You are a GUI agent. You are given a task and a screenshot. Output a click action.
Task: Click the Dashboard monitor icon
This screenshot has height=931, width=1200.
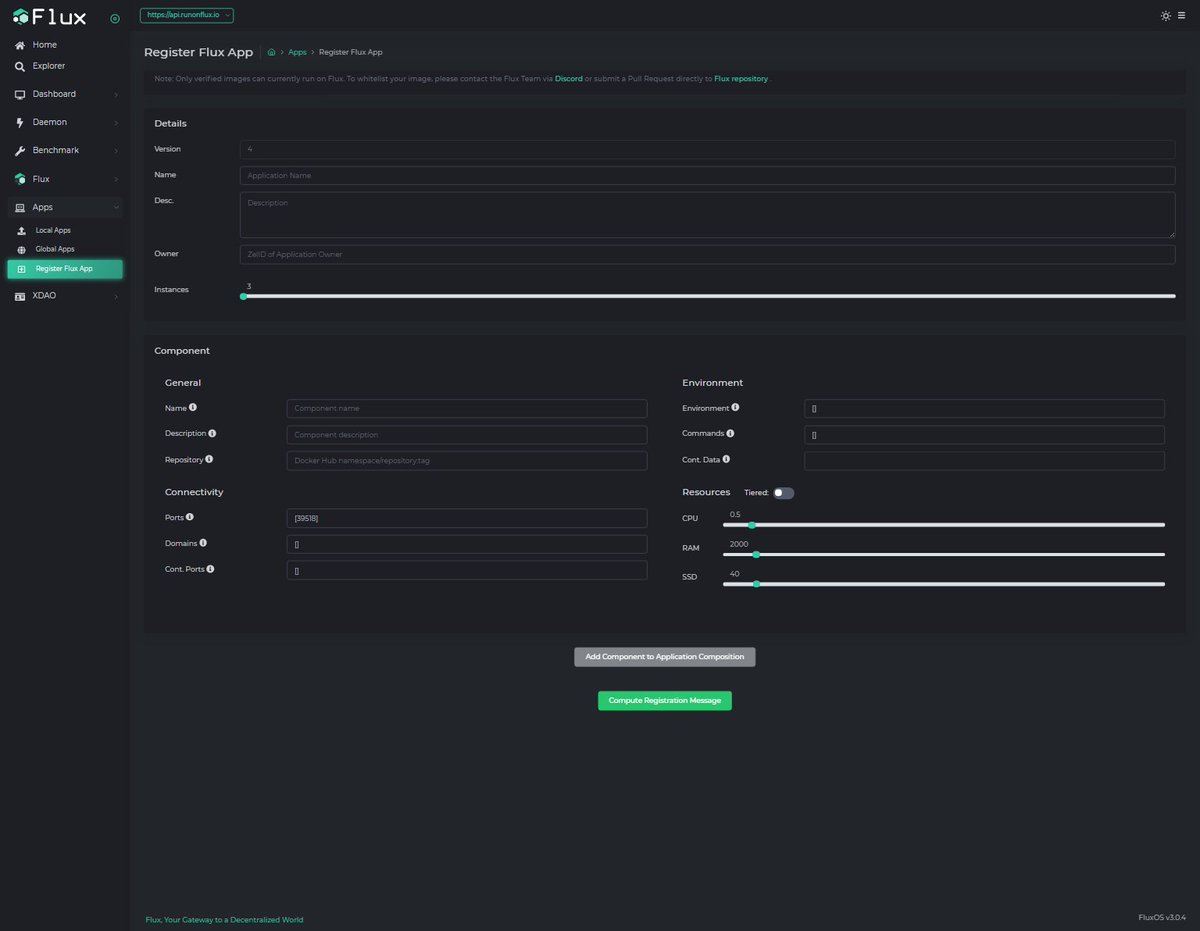tap(20, 94)
